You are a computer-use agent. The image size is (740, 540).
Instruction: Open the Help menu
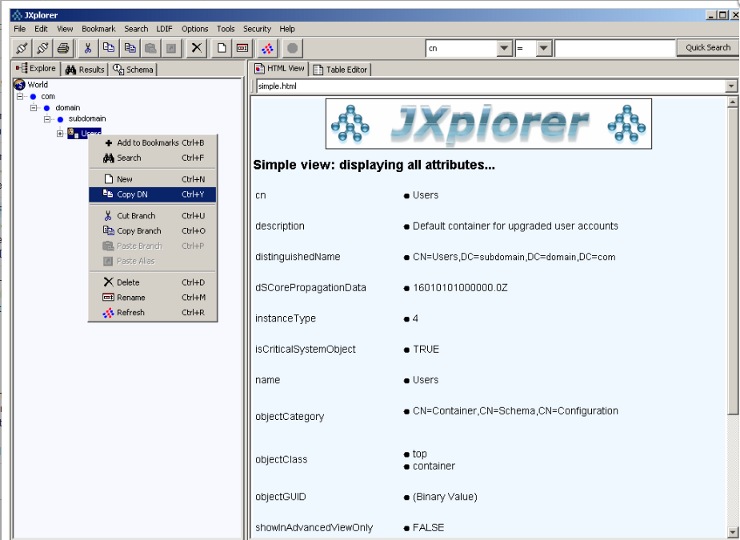tap(287, 29)
